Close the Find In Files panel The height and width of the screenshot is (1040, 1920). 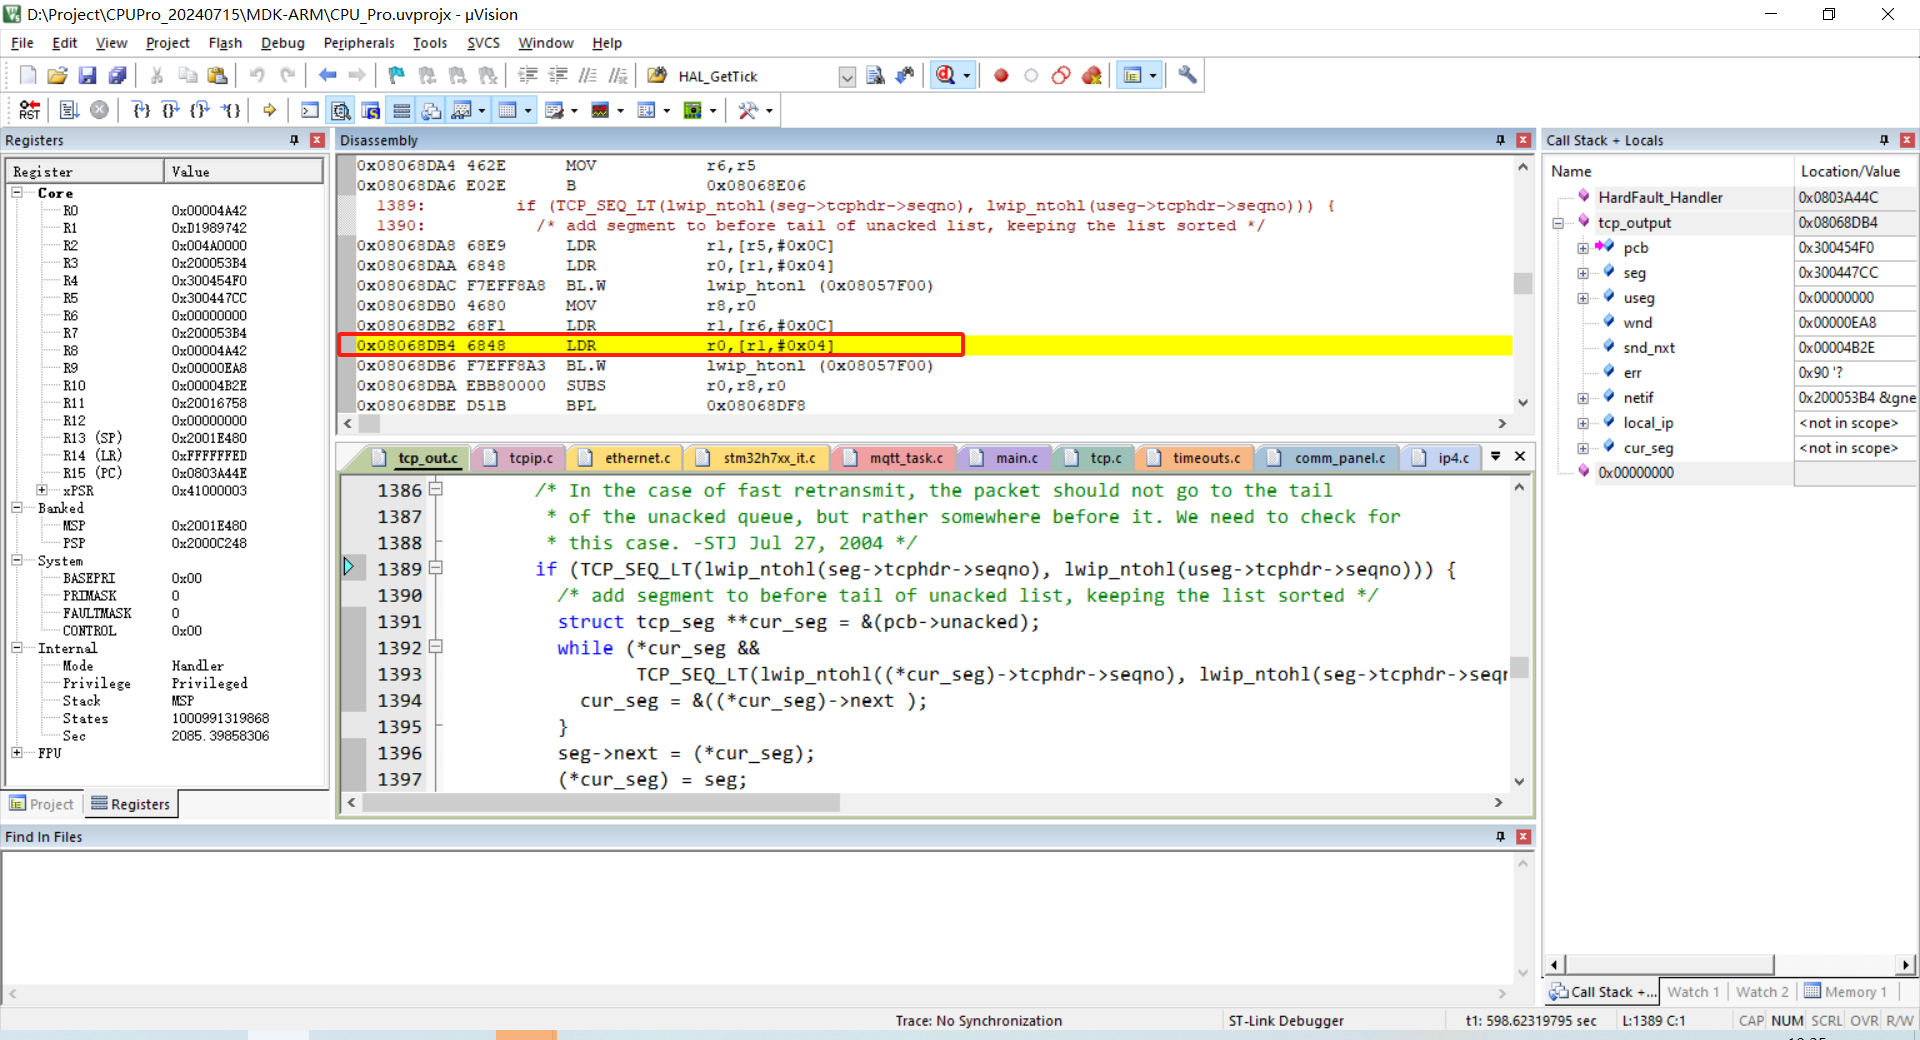click(1523, 836)
